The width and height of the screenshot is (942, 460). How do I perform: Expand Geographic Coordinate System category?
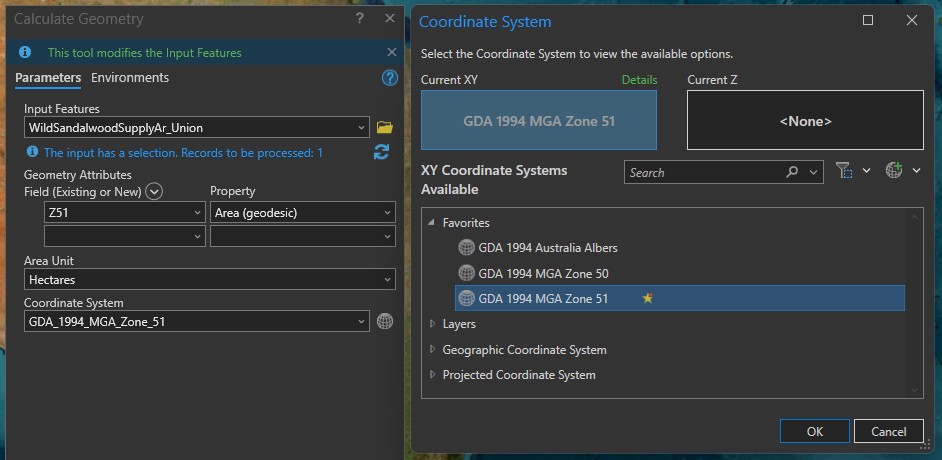(x=432, y=350)
